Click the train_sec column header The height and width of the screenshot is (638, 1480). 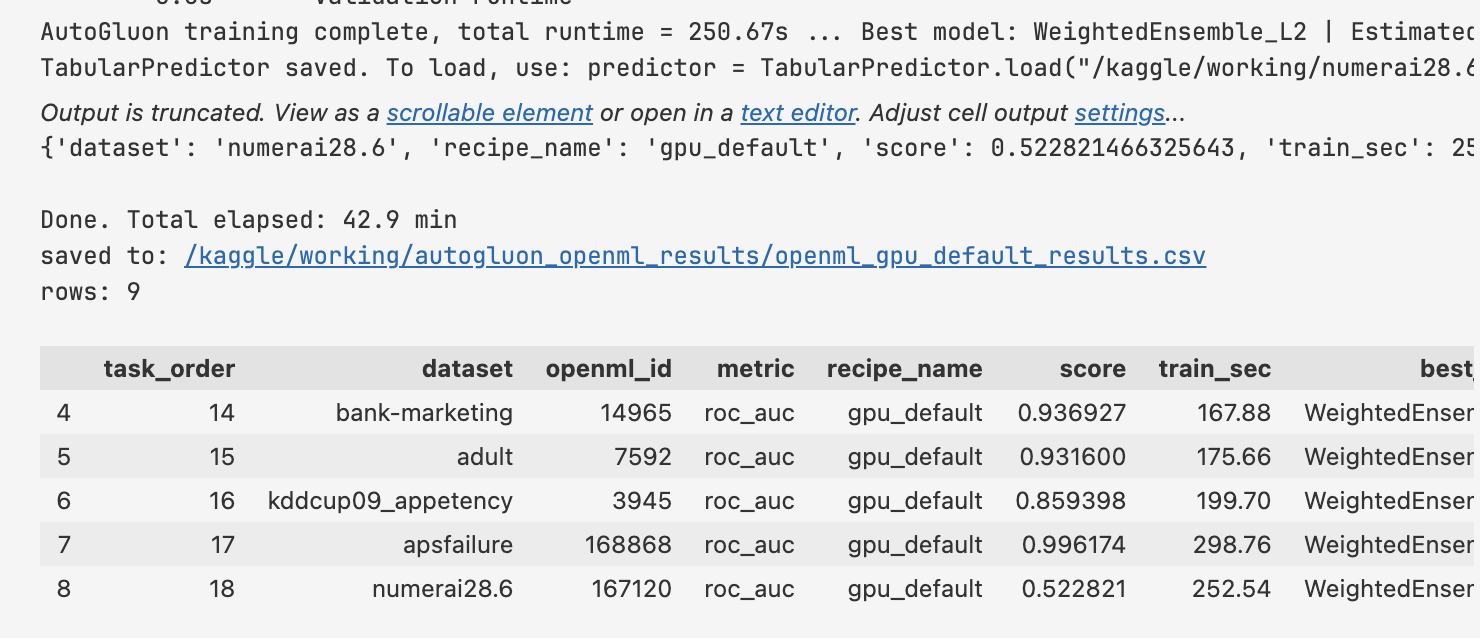click(x=1214, y=369)
